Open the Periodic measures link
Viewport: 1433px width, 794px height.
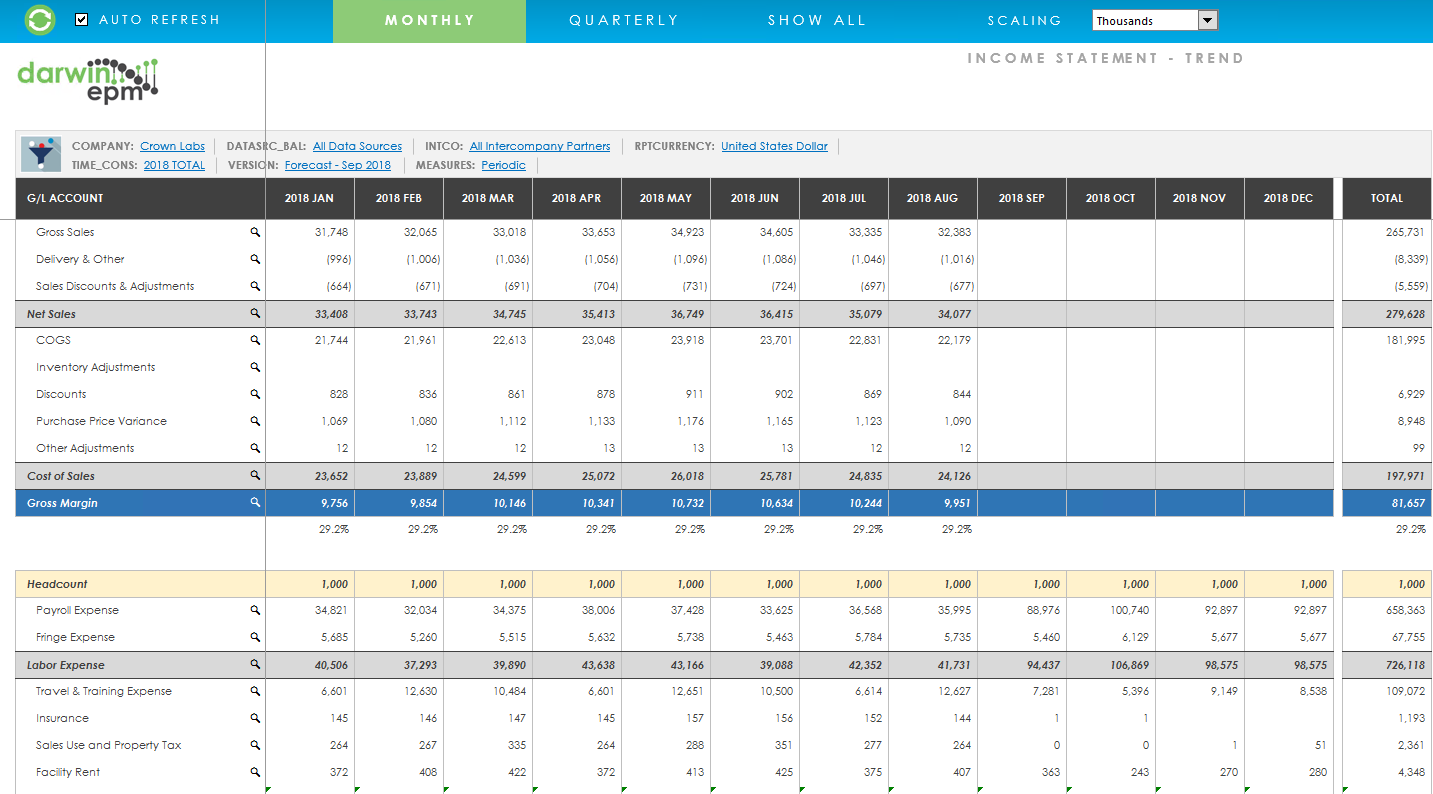pos(503,165)
